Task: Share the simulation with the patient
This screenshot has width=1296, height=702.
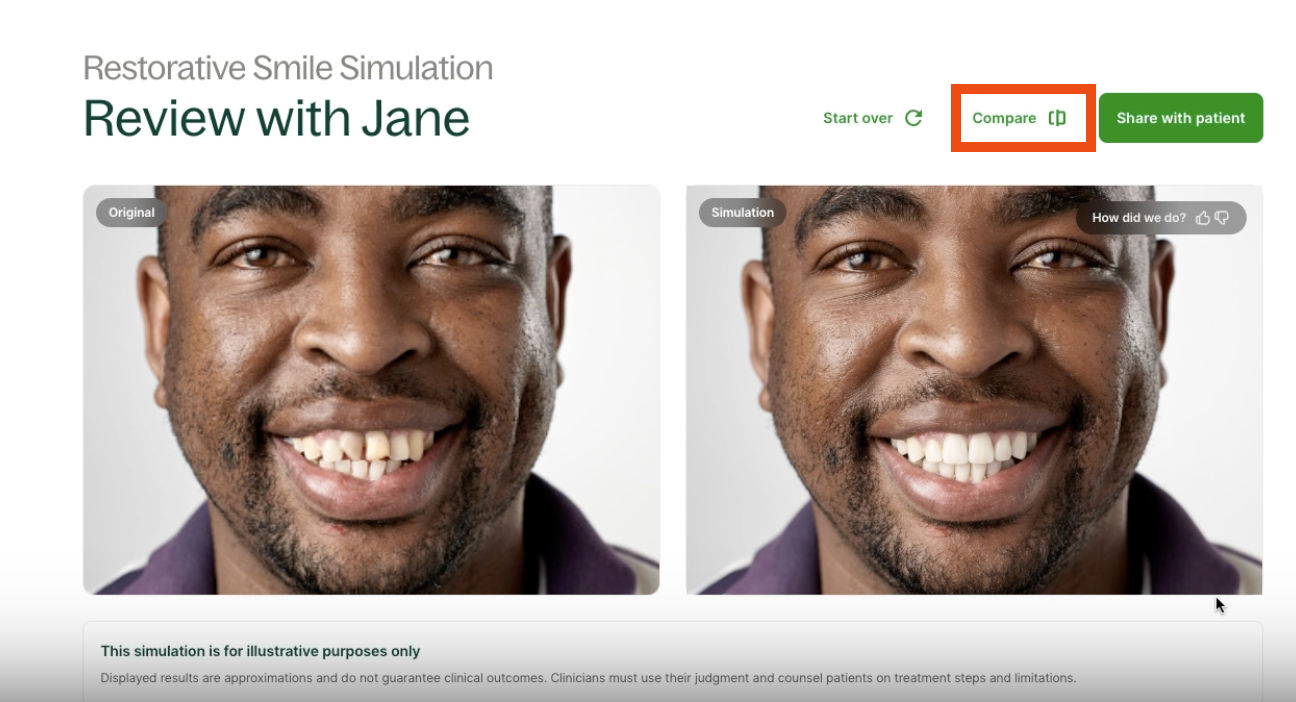Action: 1181,118
